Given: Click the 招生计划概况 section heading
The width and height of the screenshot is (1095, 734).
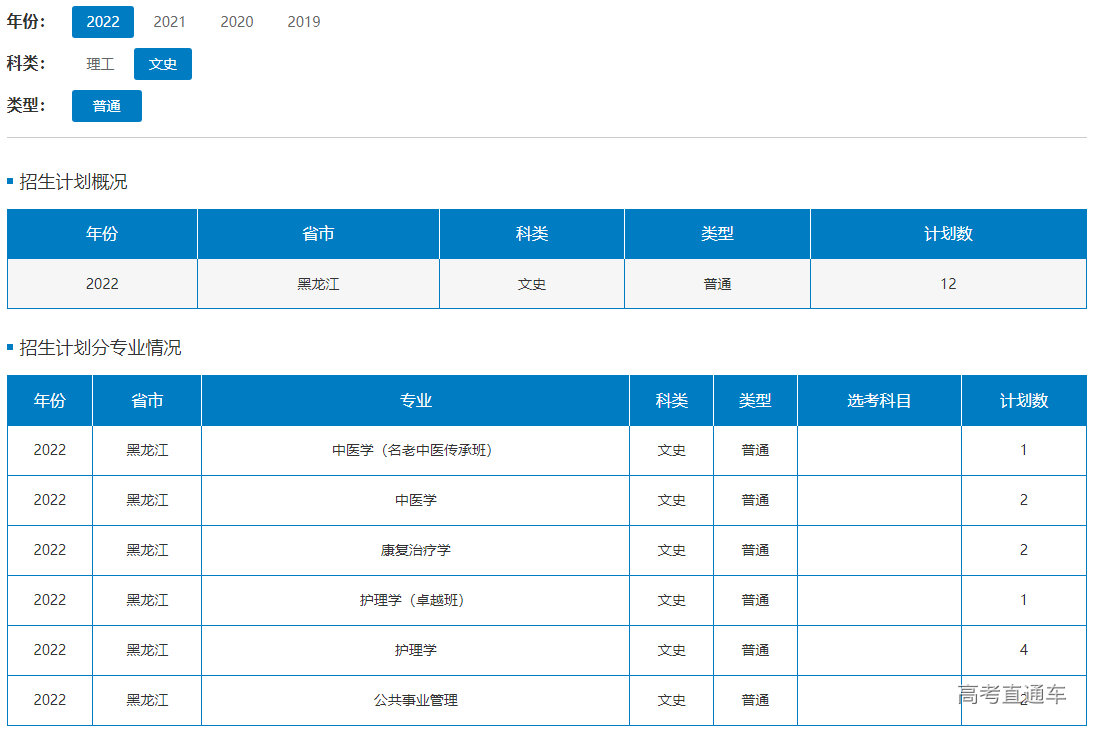Looking at the screenshot, I should 73,182.
